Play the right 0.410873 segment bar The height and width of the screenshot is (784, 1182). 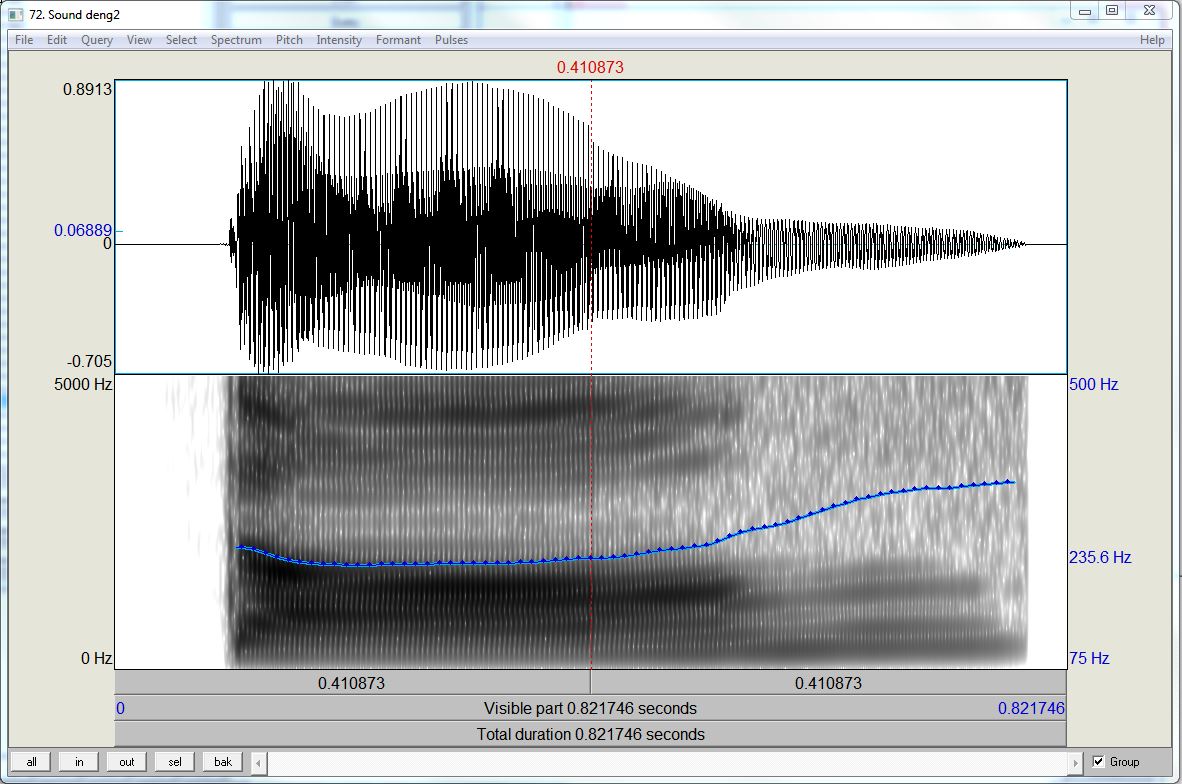[828, 683]
